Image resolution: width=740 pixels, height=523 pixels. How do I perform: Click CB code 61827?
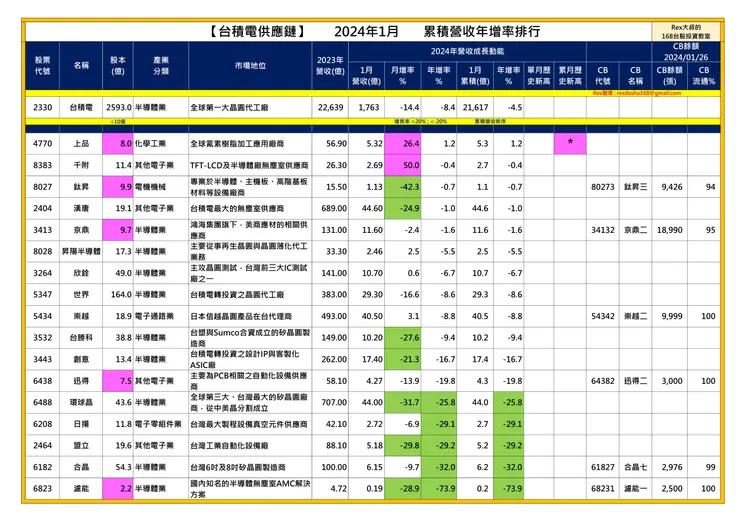point(603,467)
